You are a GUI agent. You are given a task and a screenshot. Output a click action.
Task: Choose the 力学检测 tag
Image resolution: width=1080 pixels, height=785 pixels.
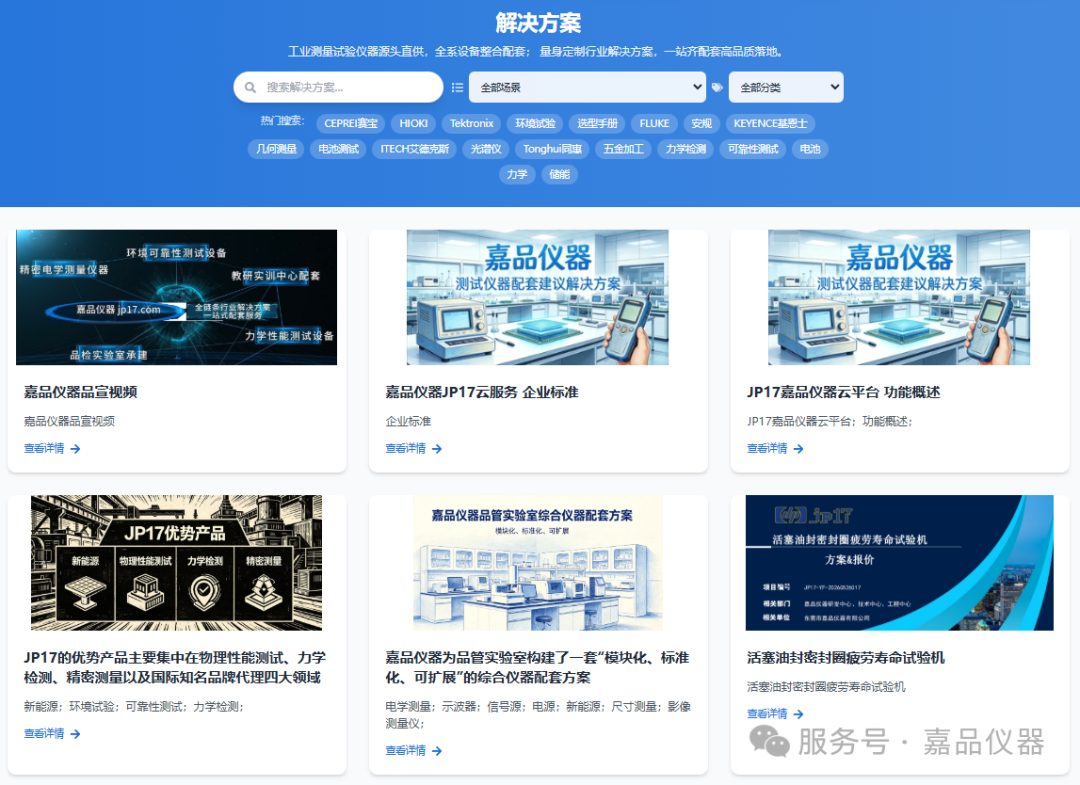tap(685, 149)
